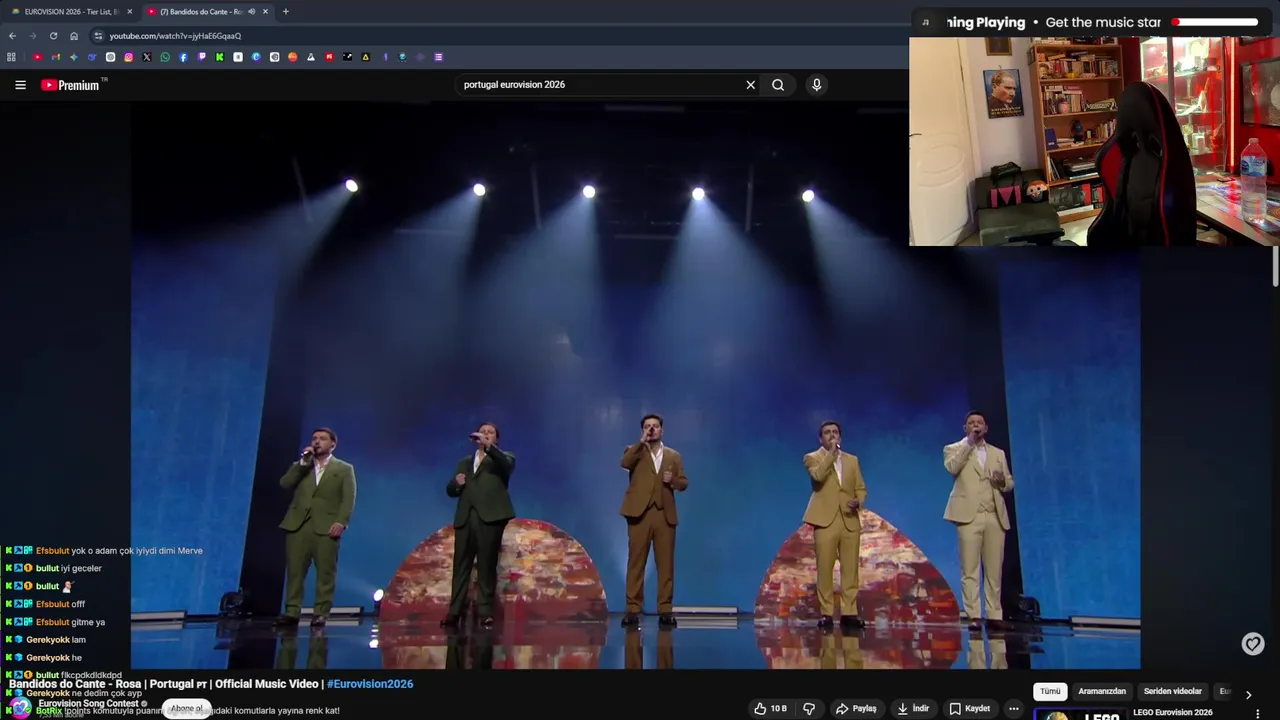Screen dimensions: 1280x720
Task: Open the Twitch bookmark
Action: pos(201,57)
